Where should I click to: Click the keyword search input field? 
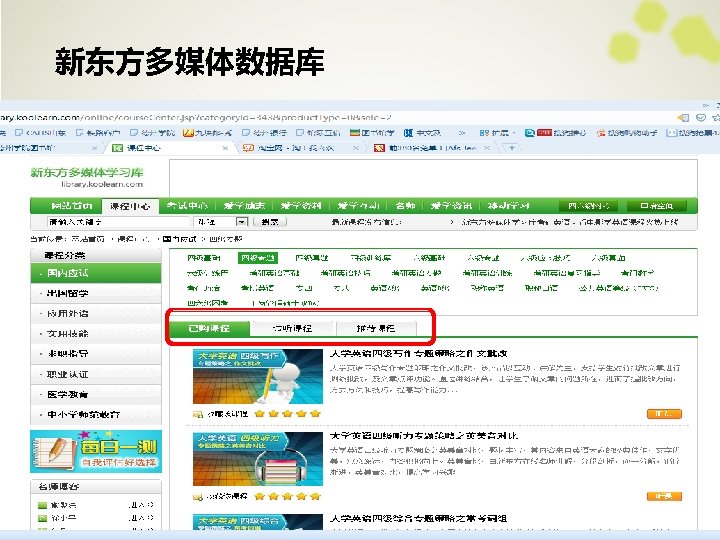(x=118, y=222)
